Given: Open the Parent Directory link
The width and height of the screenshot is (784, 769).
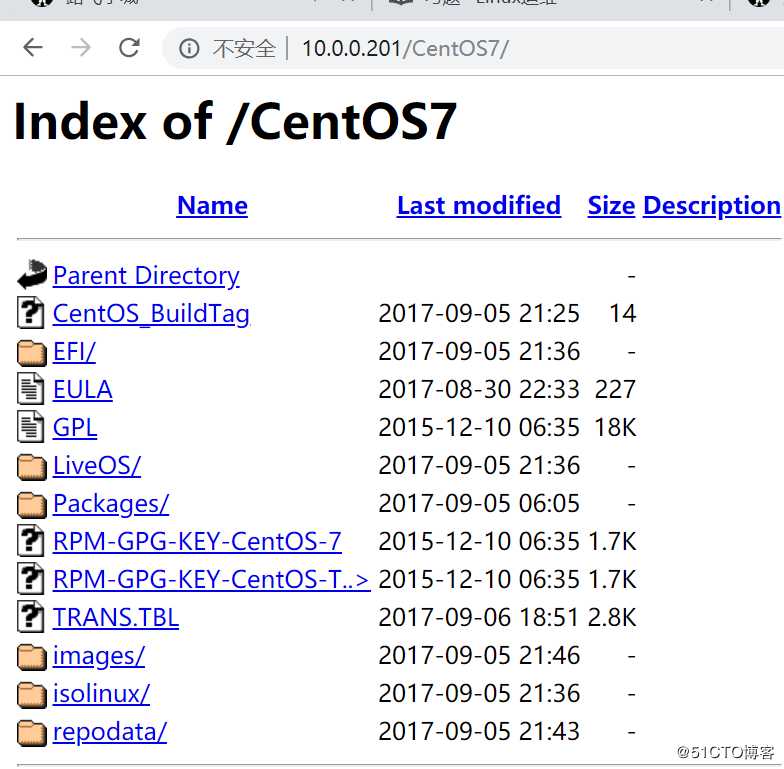Looking at the screenshot, I should pyautogui.click(x=146, y=276).
